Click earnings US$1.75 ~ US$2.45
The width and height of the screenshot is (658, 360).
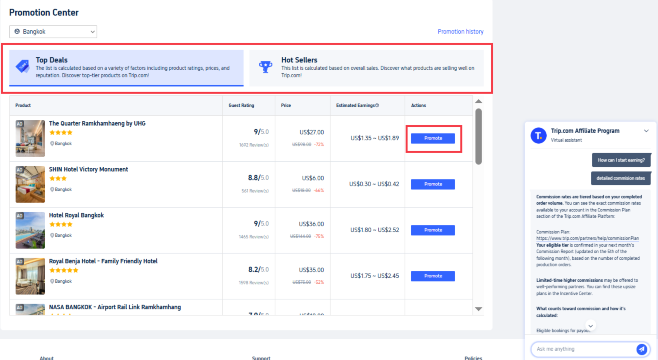click(x=375, y=276)
